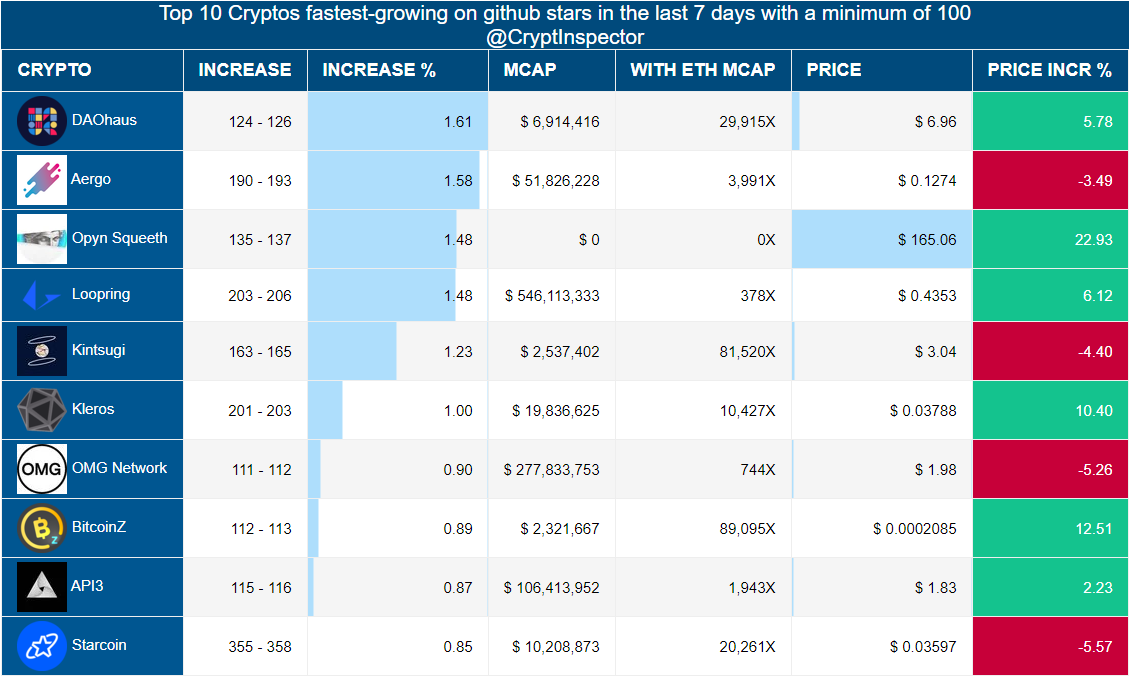Click the BitcoinZ coin logo

[42, 528]
